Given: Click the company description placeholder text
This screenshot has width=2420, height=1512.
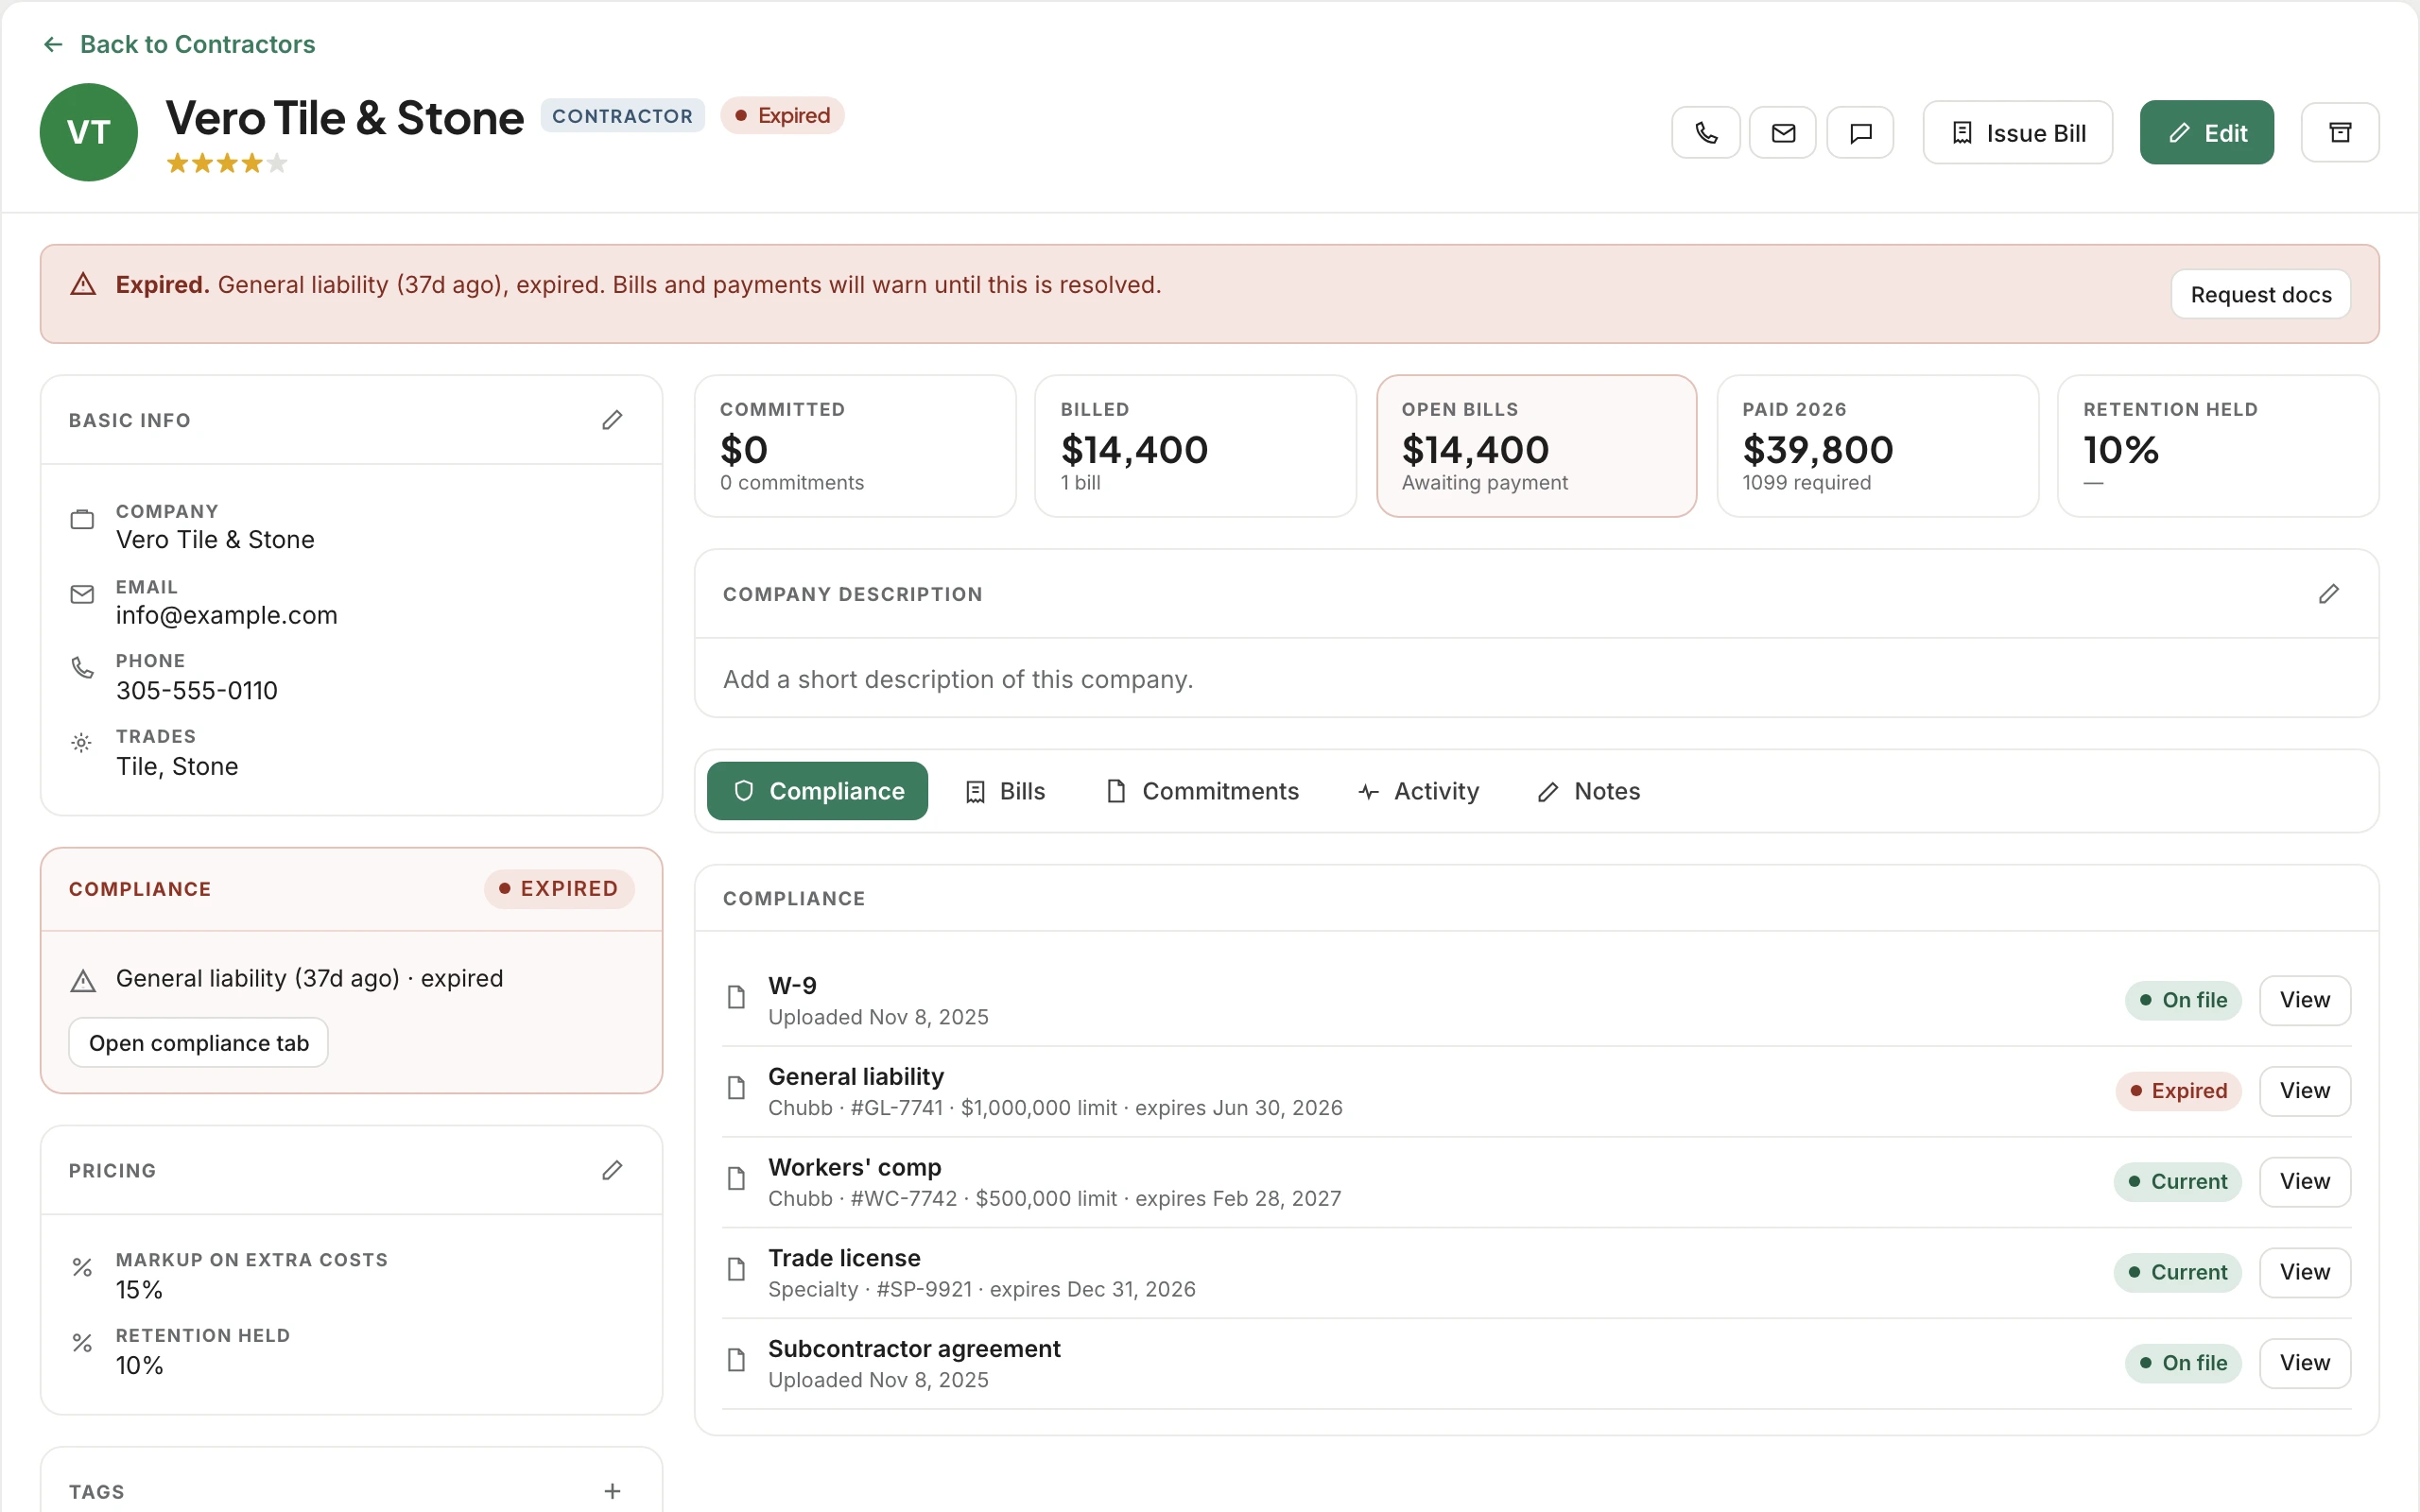Looking at the screenshot, I should tap(958, 680).
